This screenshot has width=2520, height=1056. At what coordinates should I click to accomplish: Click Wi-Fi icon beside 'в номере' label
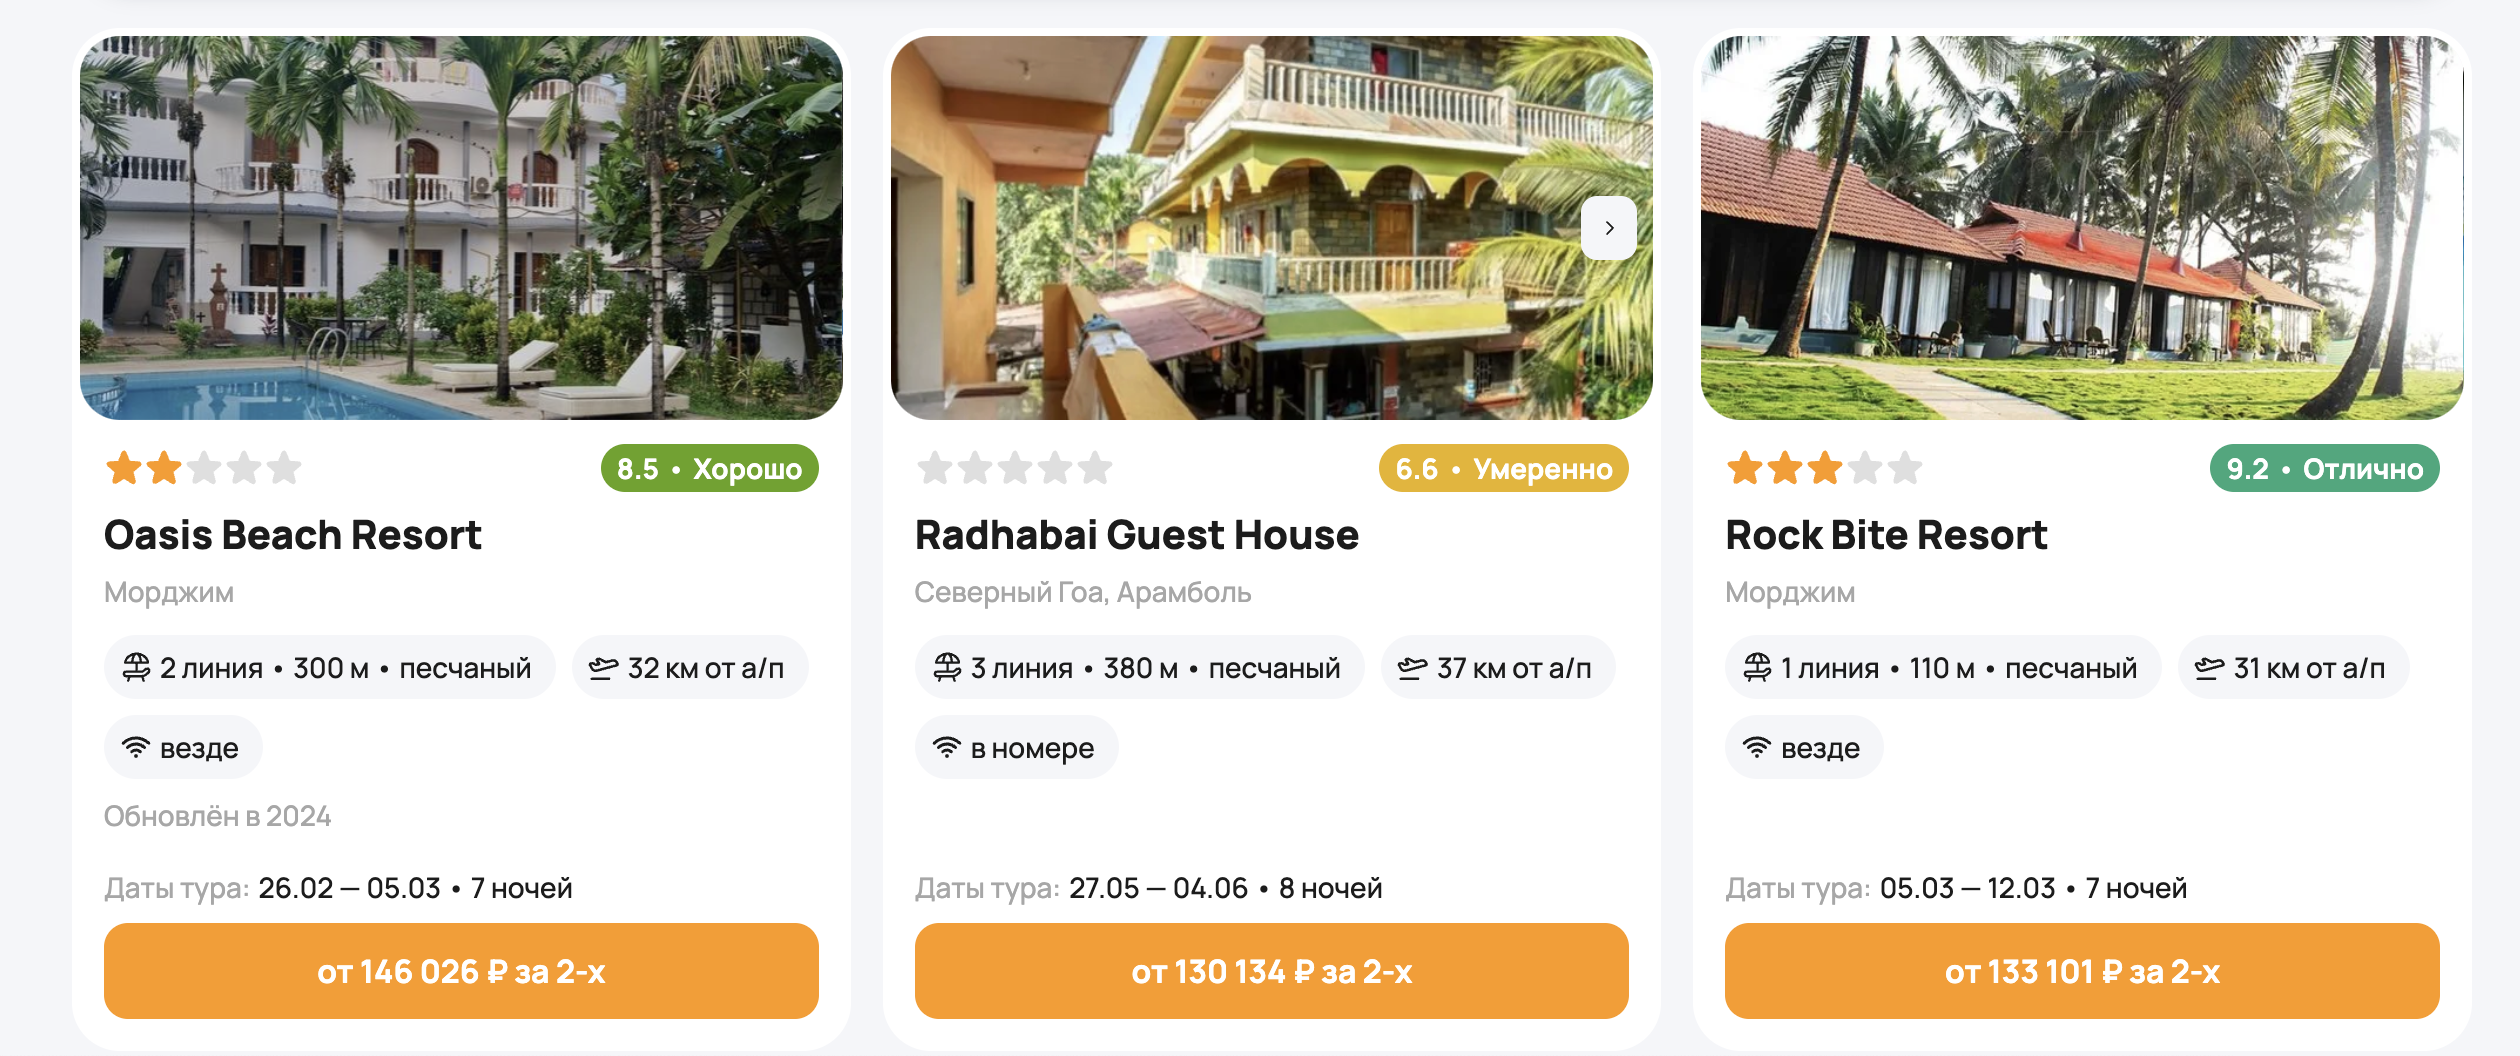[946, 748]
